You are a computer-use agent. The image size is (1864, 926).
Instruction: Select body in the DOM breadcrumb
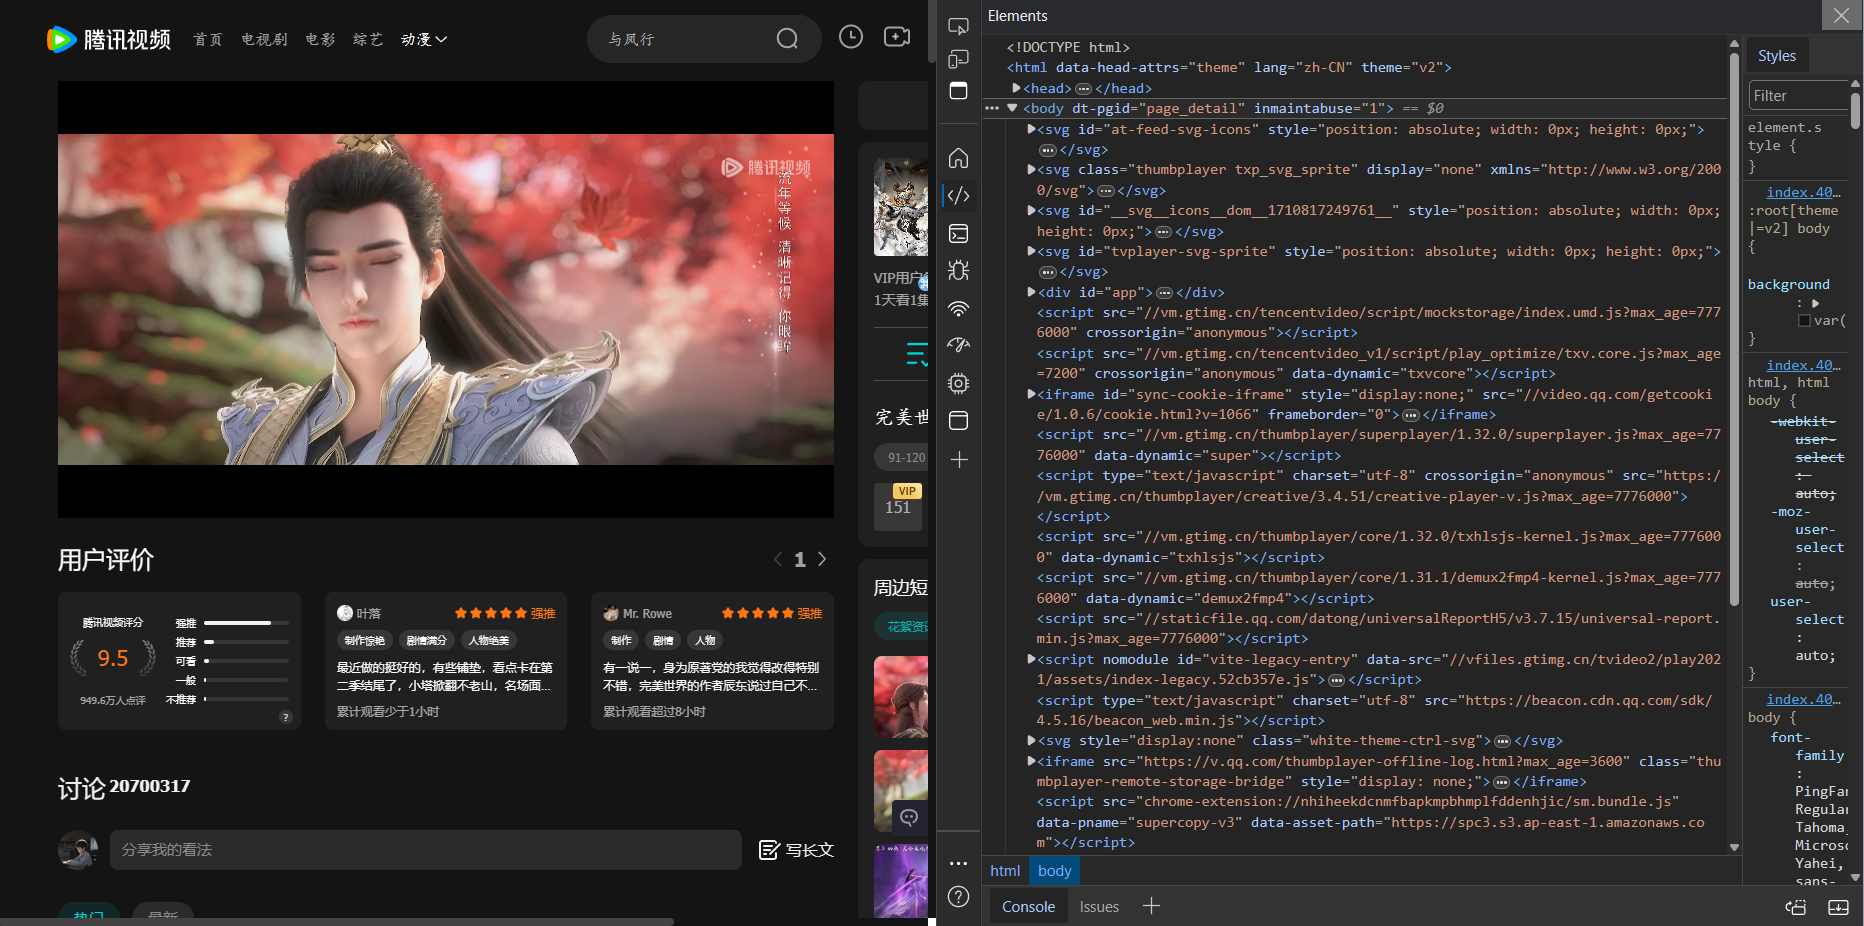(1054, 871)
